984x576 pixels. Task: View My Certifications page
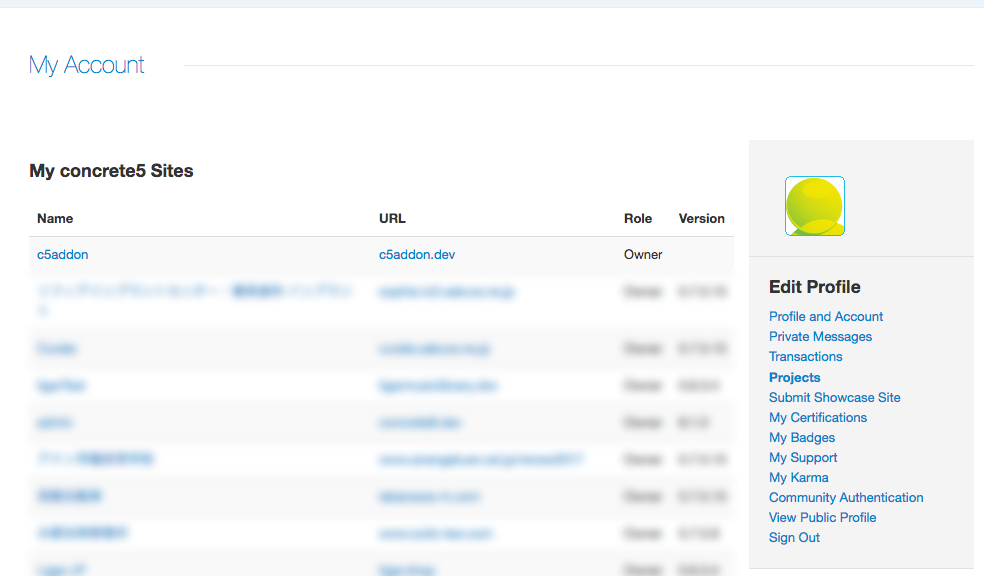click(818, 417)
